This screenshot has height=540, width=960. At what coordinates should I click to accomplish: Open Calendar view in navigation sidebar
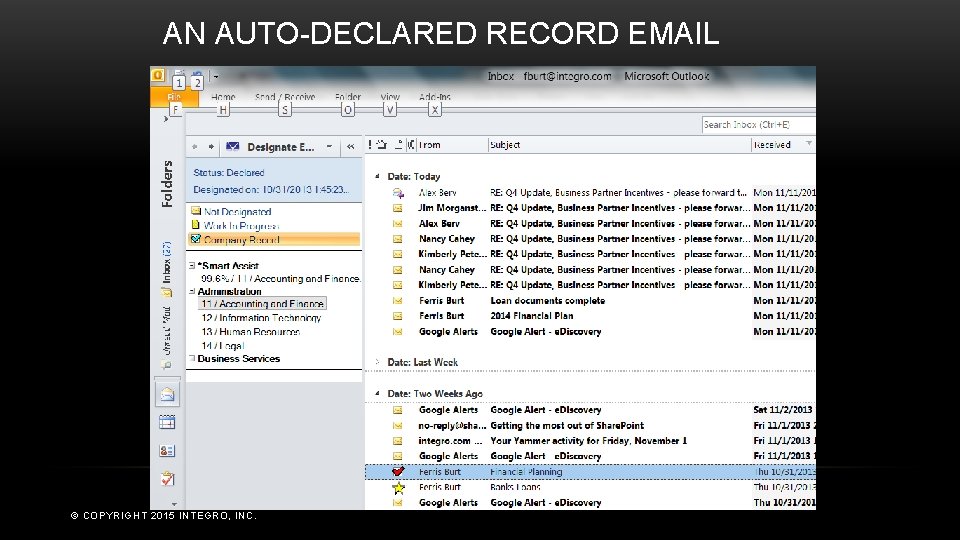(167, 422)
